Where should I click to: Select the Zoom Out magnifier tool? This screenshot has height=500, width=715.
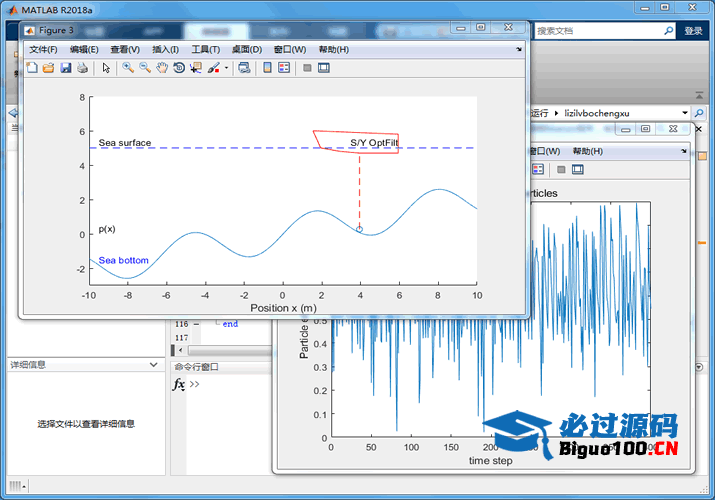coord(145,68)
